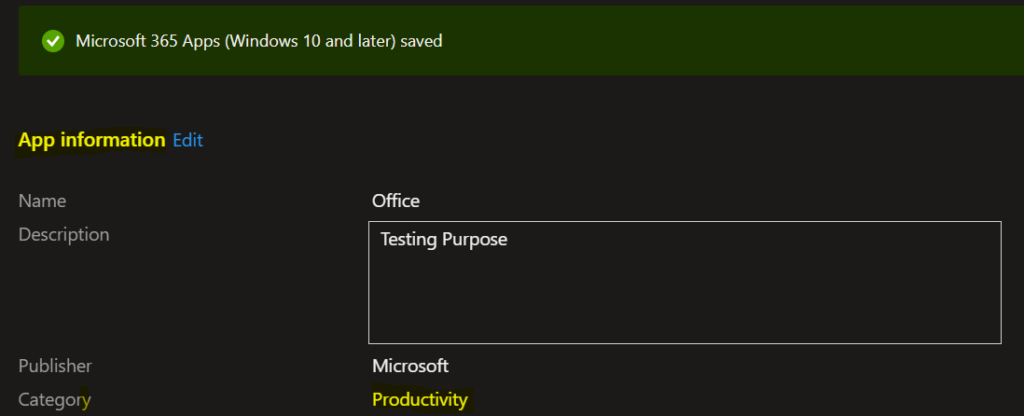The width and height of the screenshot is (1024, 416).
Task: Click the Category field label
Action: coord(54,399)
